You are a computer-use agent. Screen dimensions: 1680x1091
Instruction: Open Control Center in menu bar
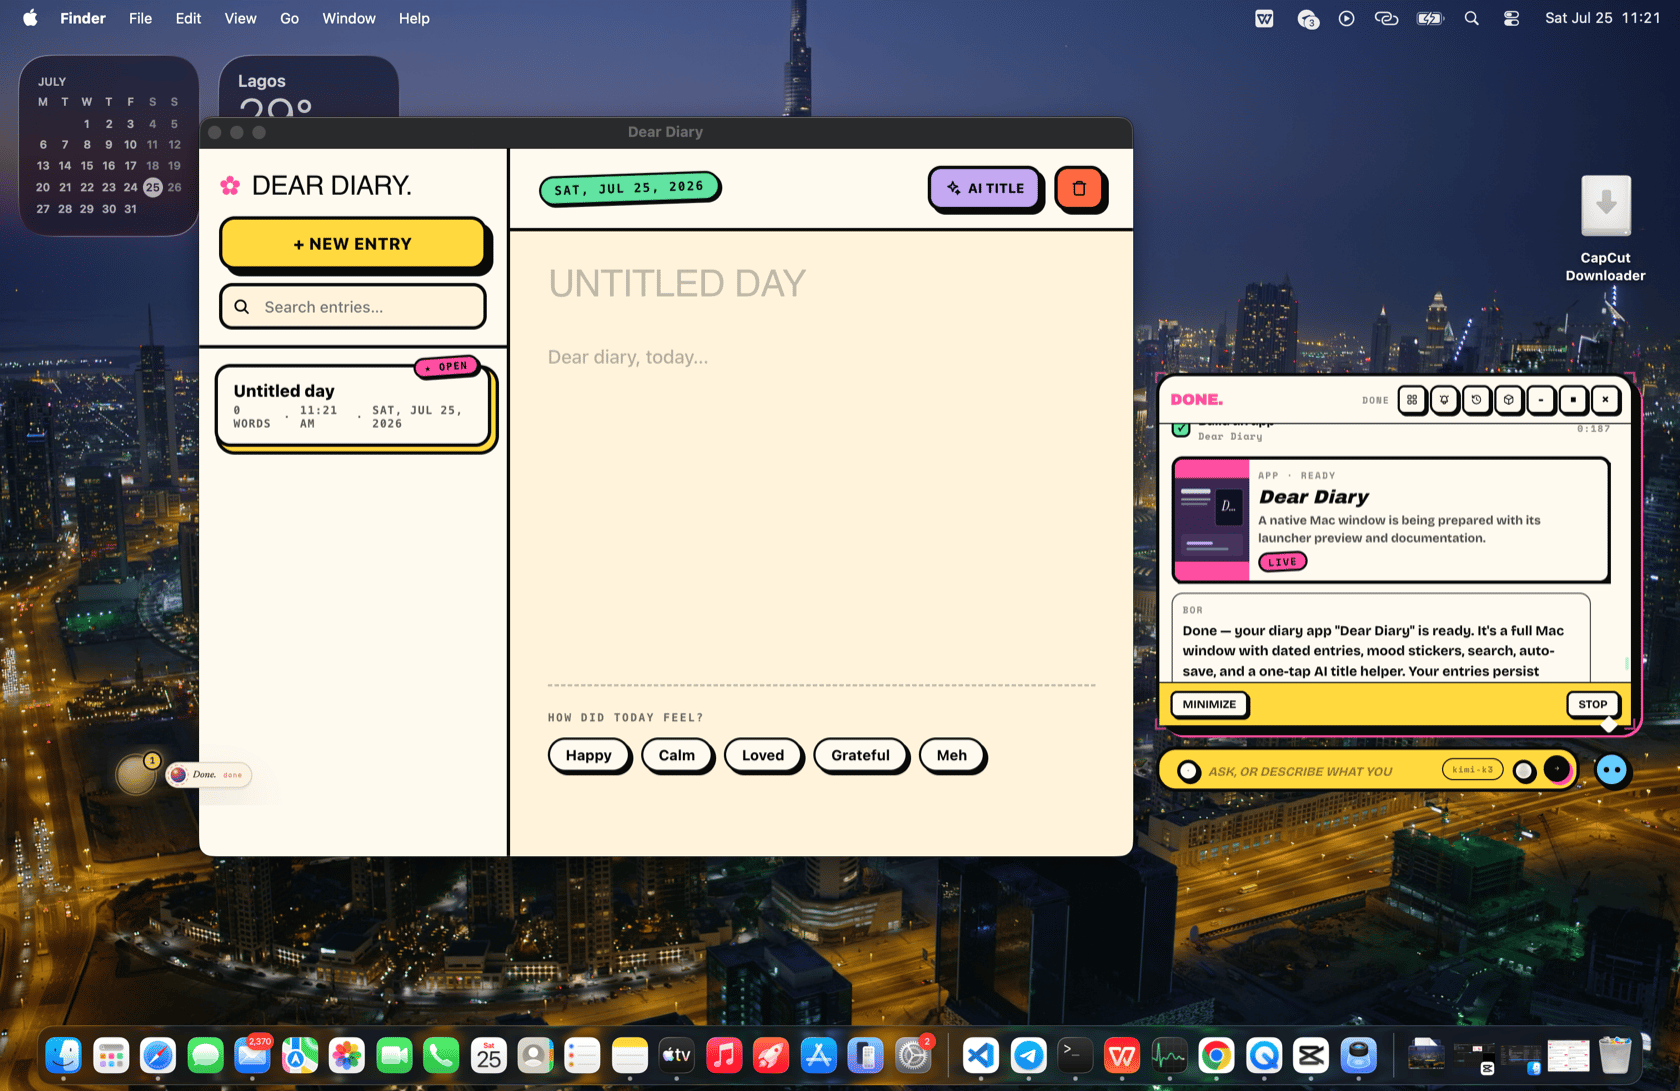[x=1511, y=18]
